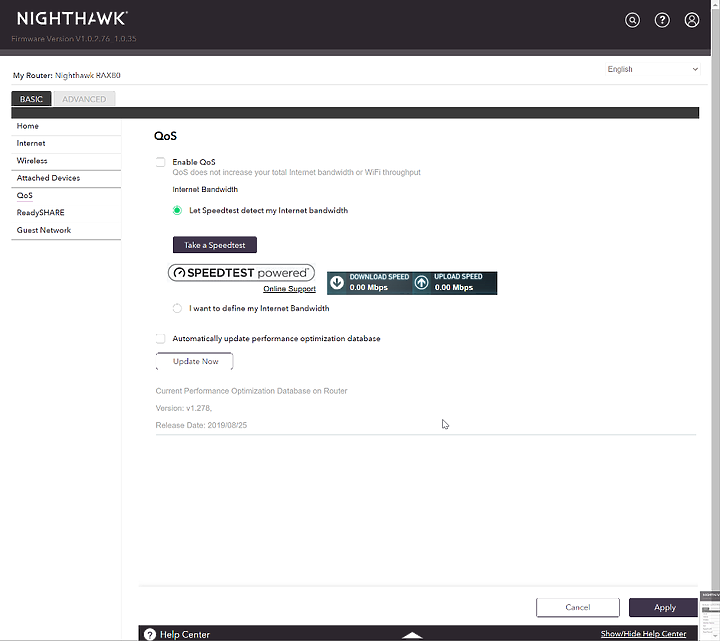720x641 pixels.
Task: Open Attached Devices in the sidebar
Action: coord(48,178)
